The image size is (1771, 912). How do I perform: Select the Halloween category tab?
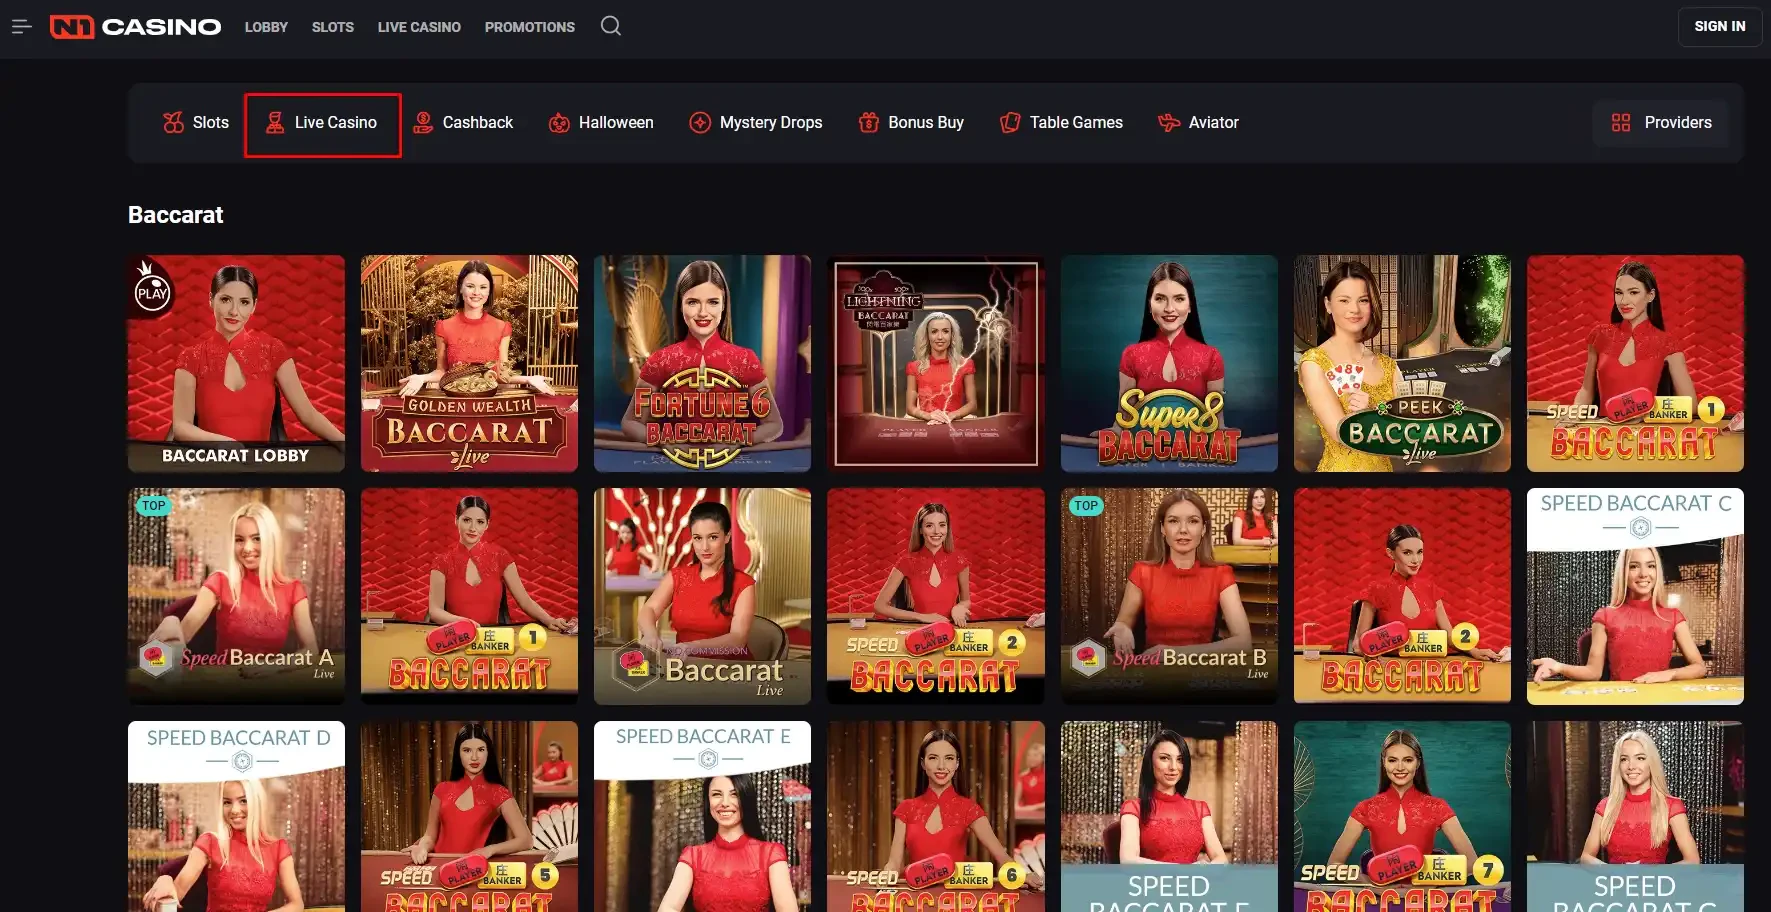[601, 123]
